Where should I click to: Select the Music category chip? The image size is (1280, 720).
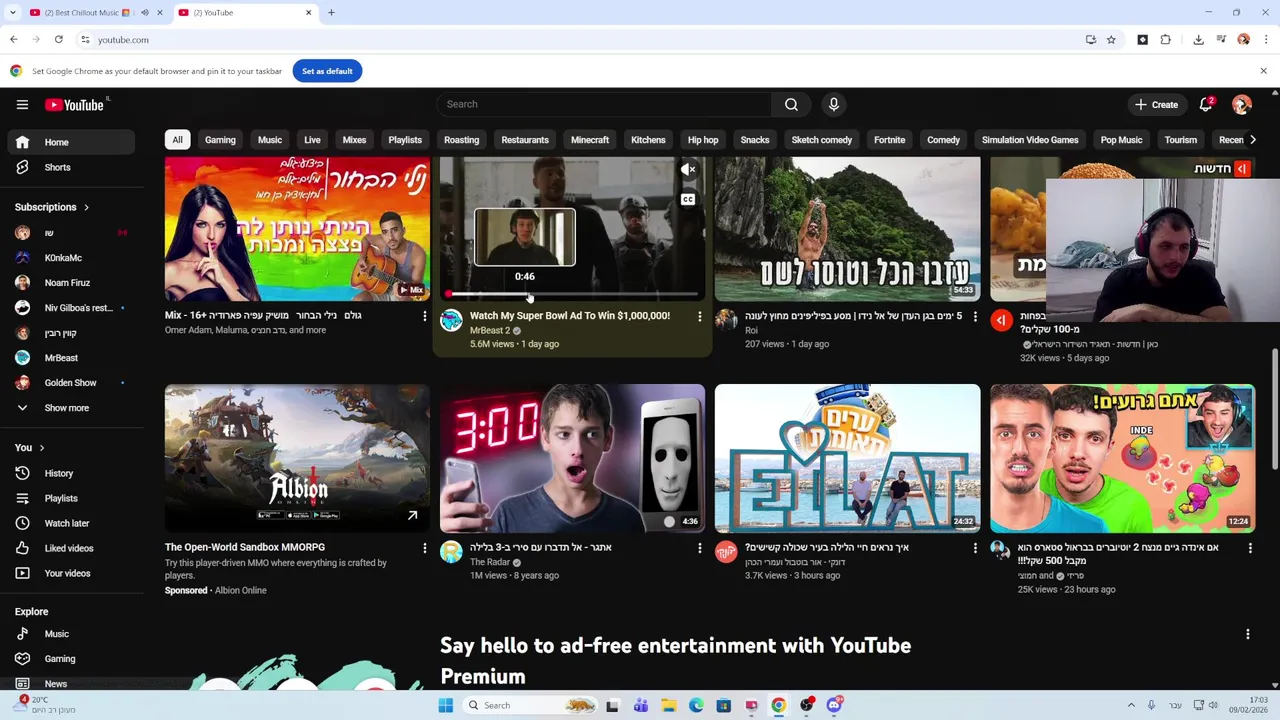(270, 140)
